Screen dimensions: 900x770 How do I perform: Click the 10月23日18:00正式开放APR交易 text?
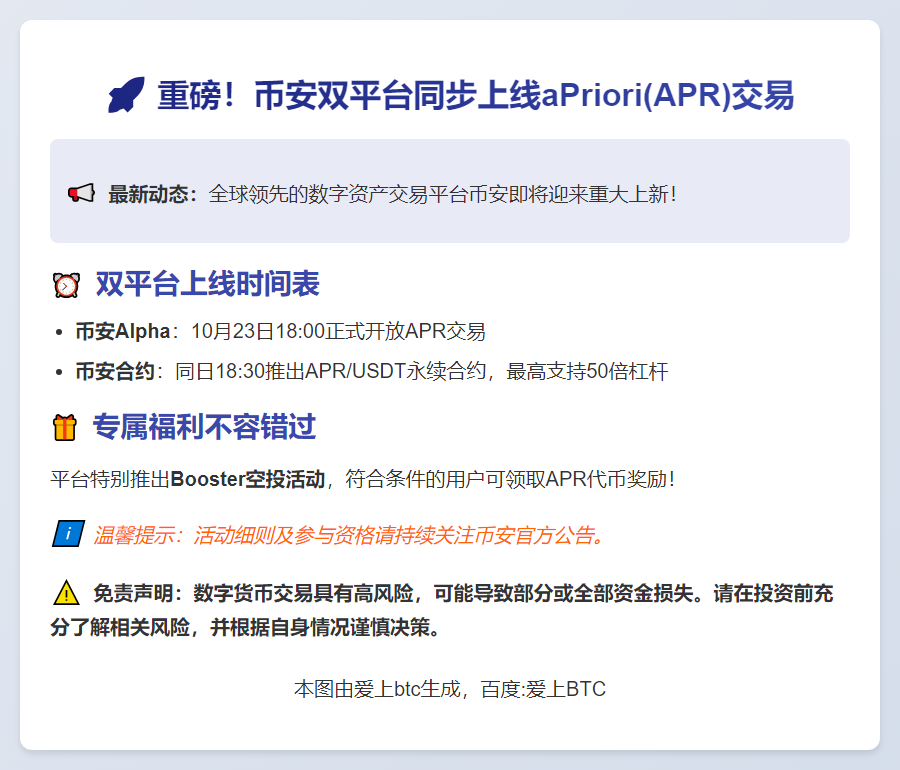click(x=338, y=332)
